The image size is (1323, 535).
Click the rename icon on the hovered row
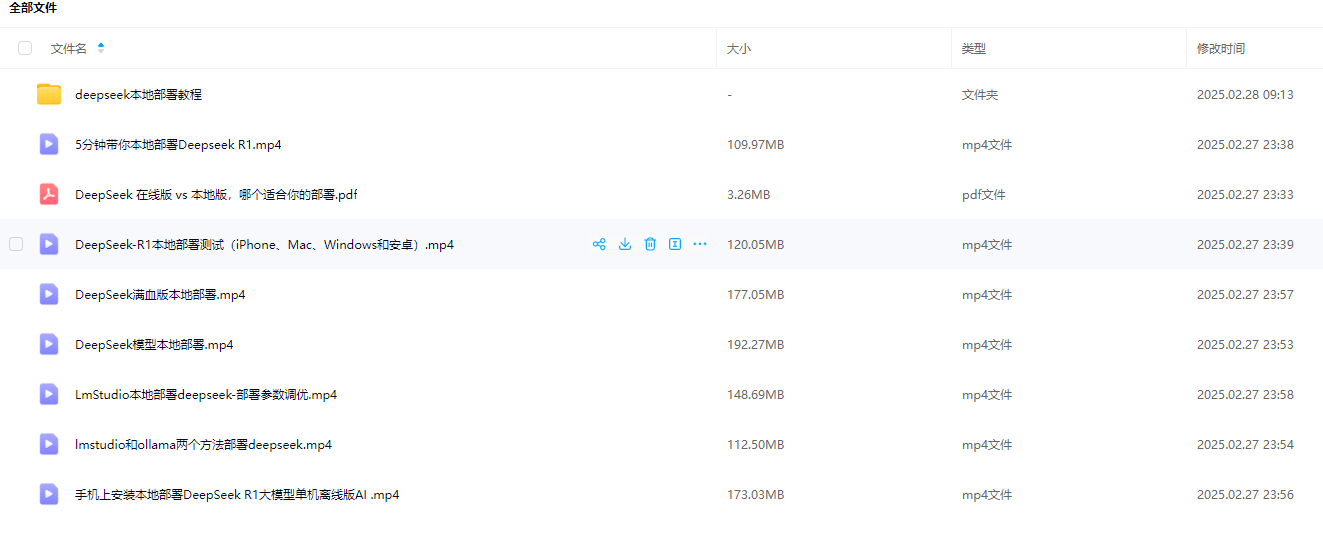tap(675, 244)
